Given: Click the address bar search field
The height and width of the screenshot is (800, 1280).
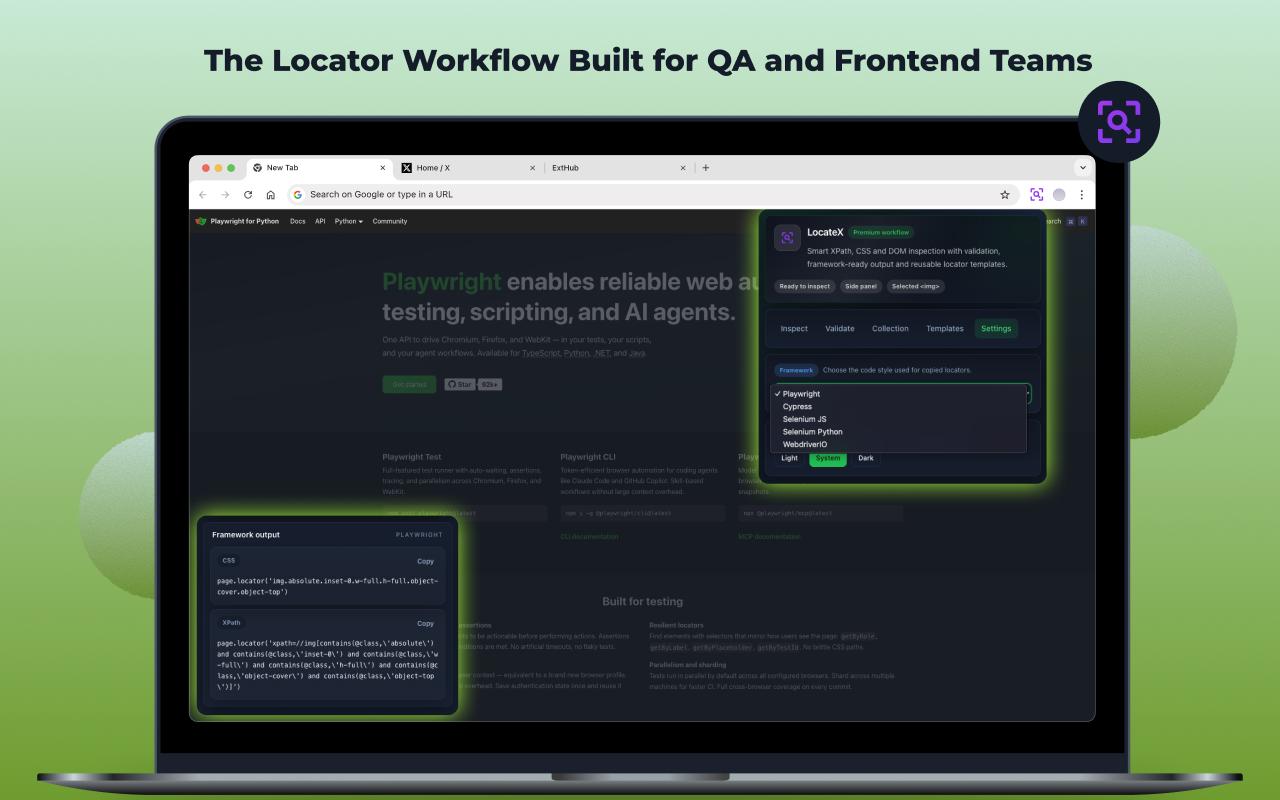Looking at the screenshot, I should point(652,194).
